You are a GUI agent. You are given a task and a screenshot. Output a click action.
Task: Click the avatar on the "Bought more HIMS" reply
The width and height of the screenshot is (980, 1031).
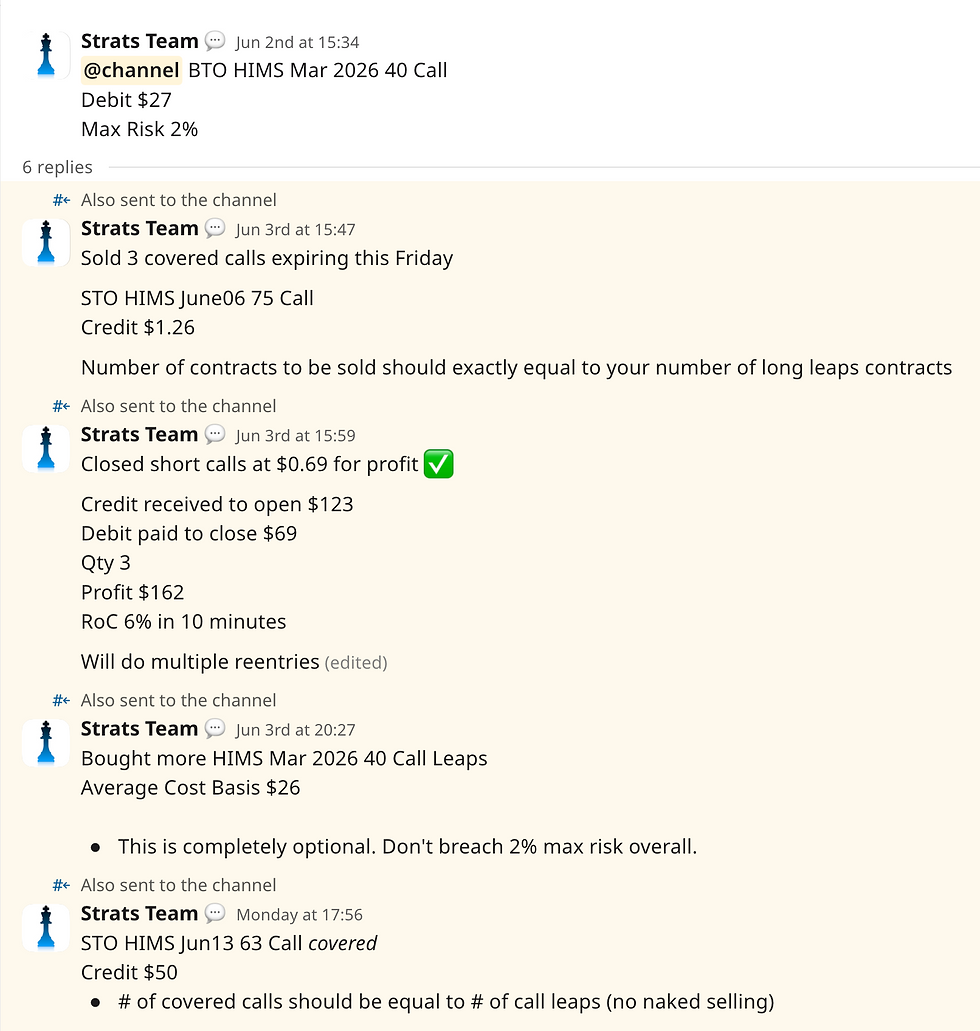coord(45,742)
